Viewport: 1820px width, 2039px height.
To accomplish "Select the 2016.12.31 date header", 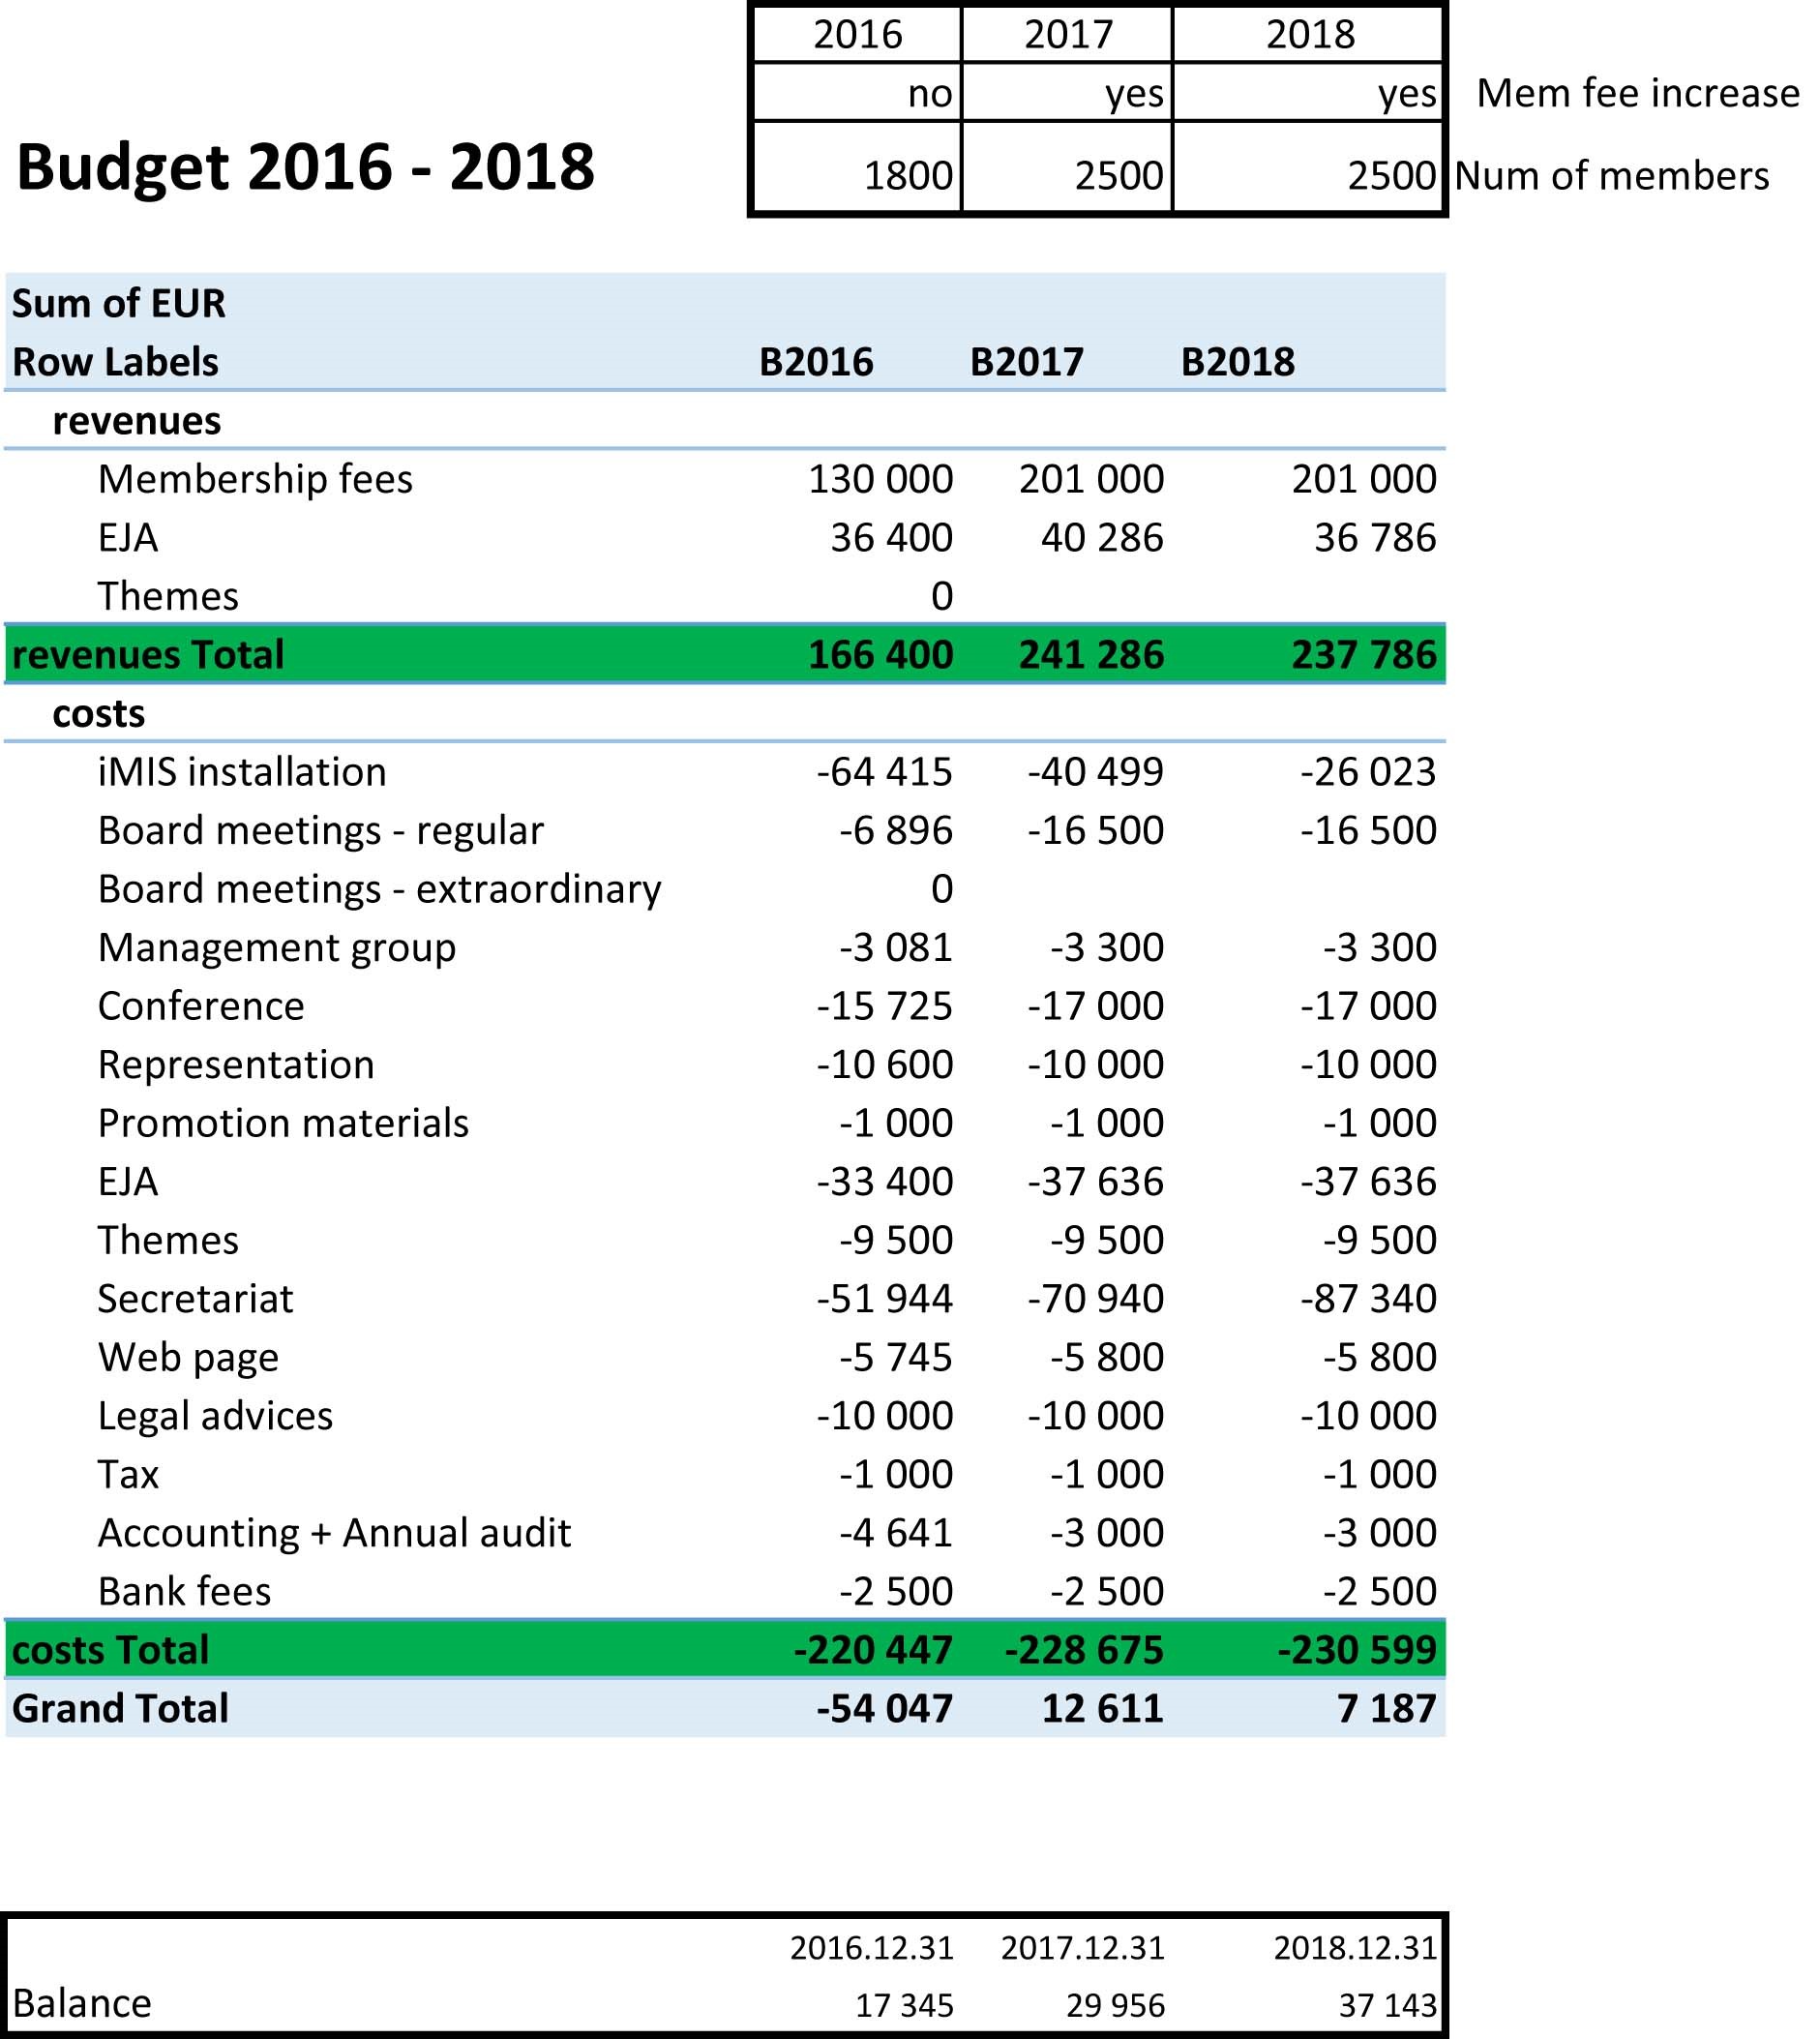I will (871, 1948).
